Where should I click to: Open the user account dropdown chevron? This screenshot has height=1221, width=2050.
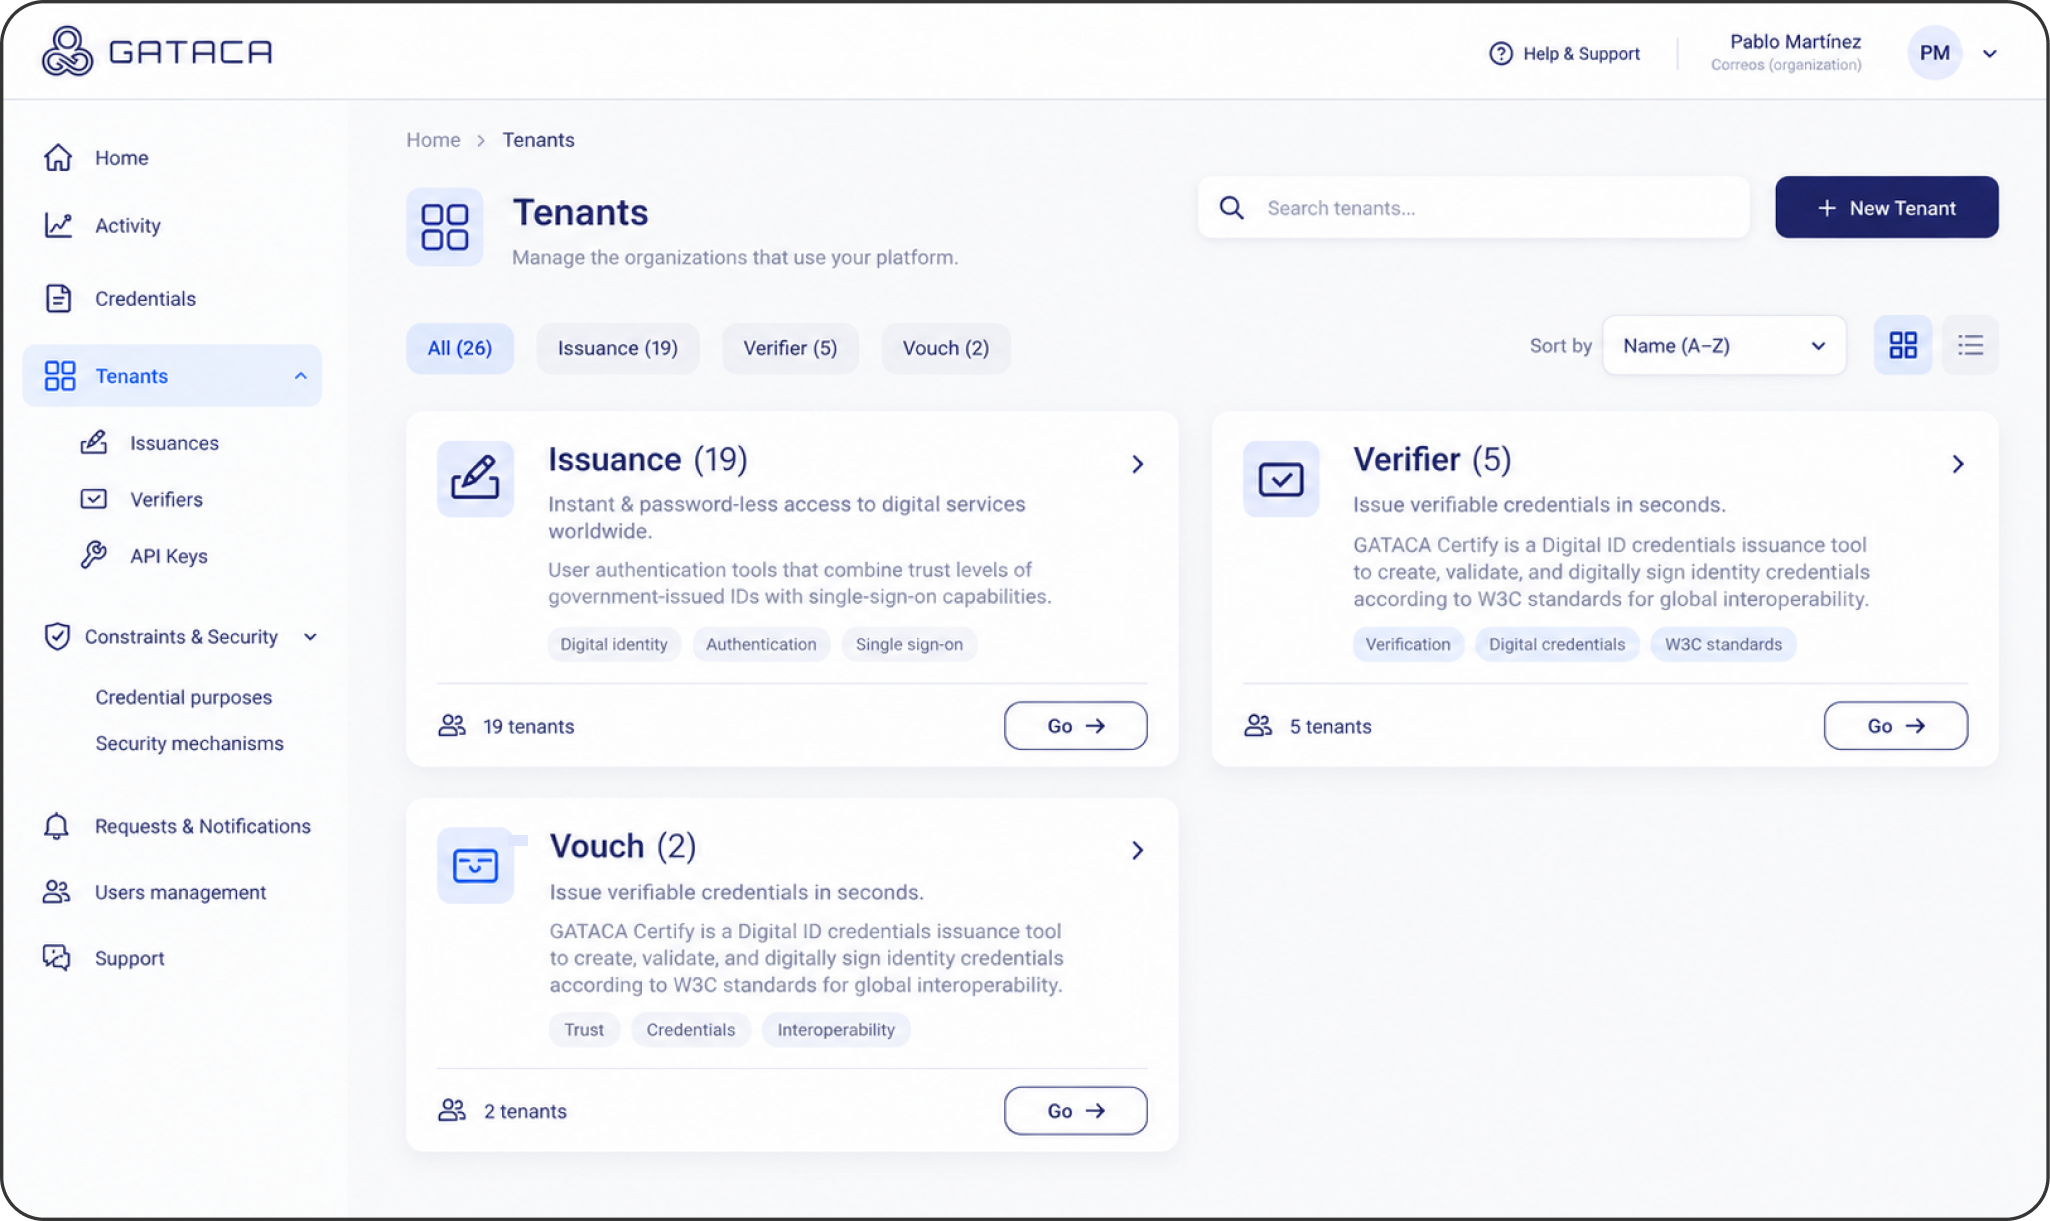pos(1990,54)
